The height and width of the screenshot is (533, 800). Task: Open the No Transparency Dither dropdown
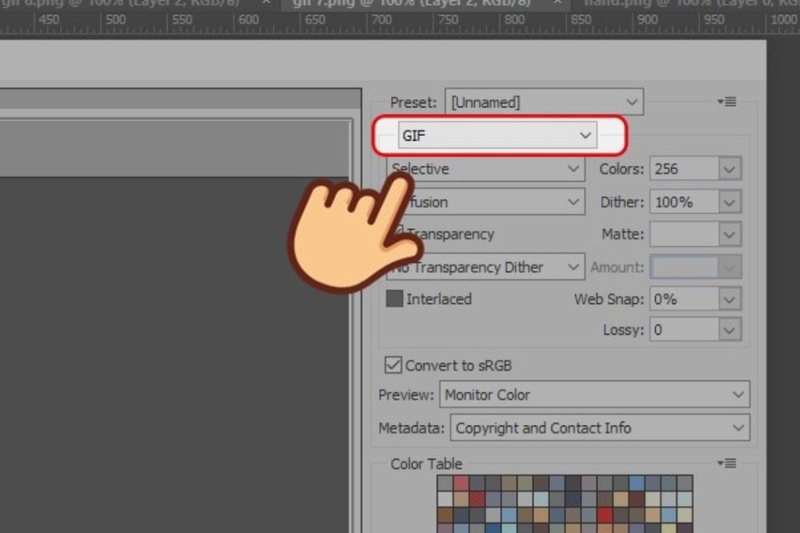[x=486, y=267]
